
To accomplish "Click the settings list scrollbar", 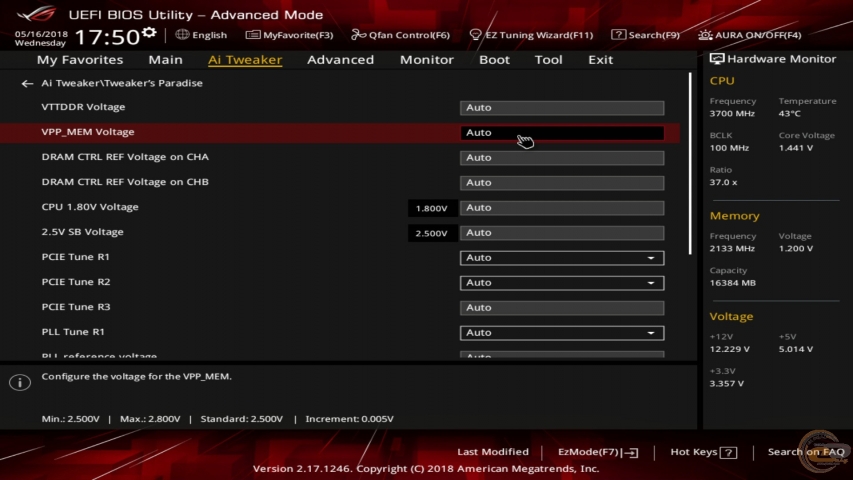I will click(x=690, y=163).
